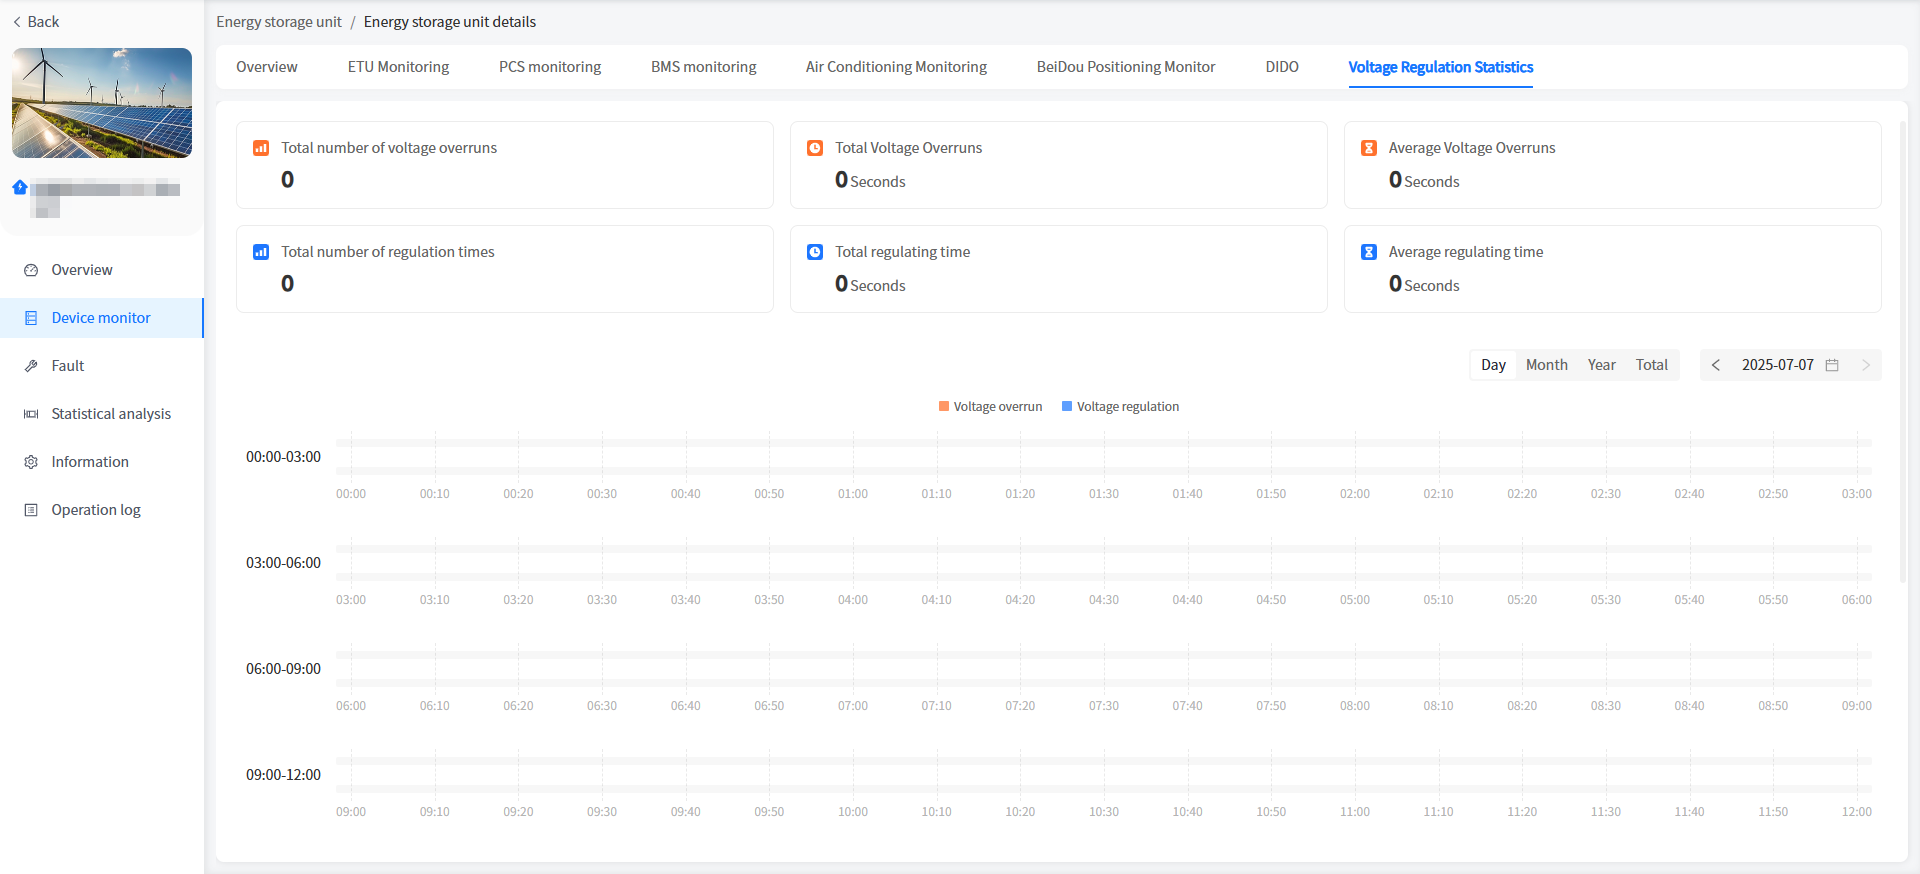Image resolution: width=1920 pixels, height=874 pixels.
Task: Select the Year time range option
Action: pyautogui.click(x=1601, y=365)
